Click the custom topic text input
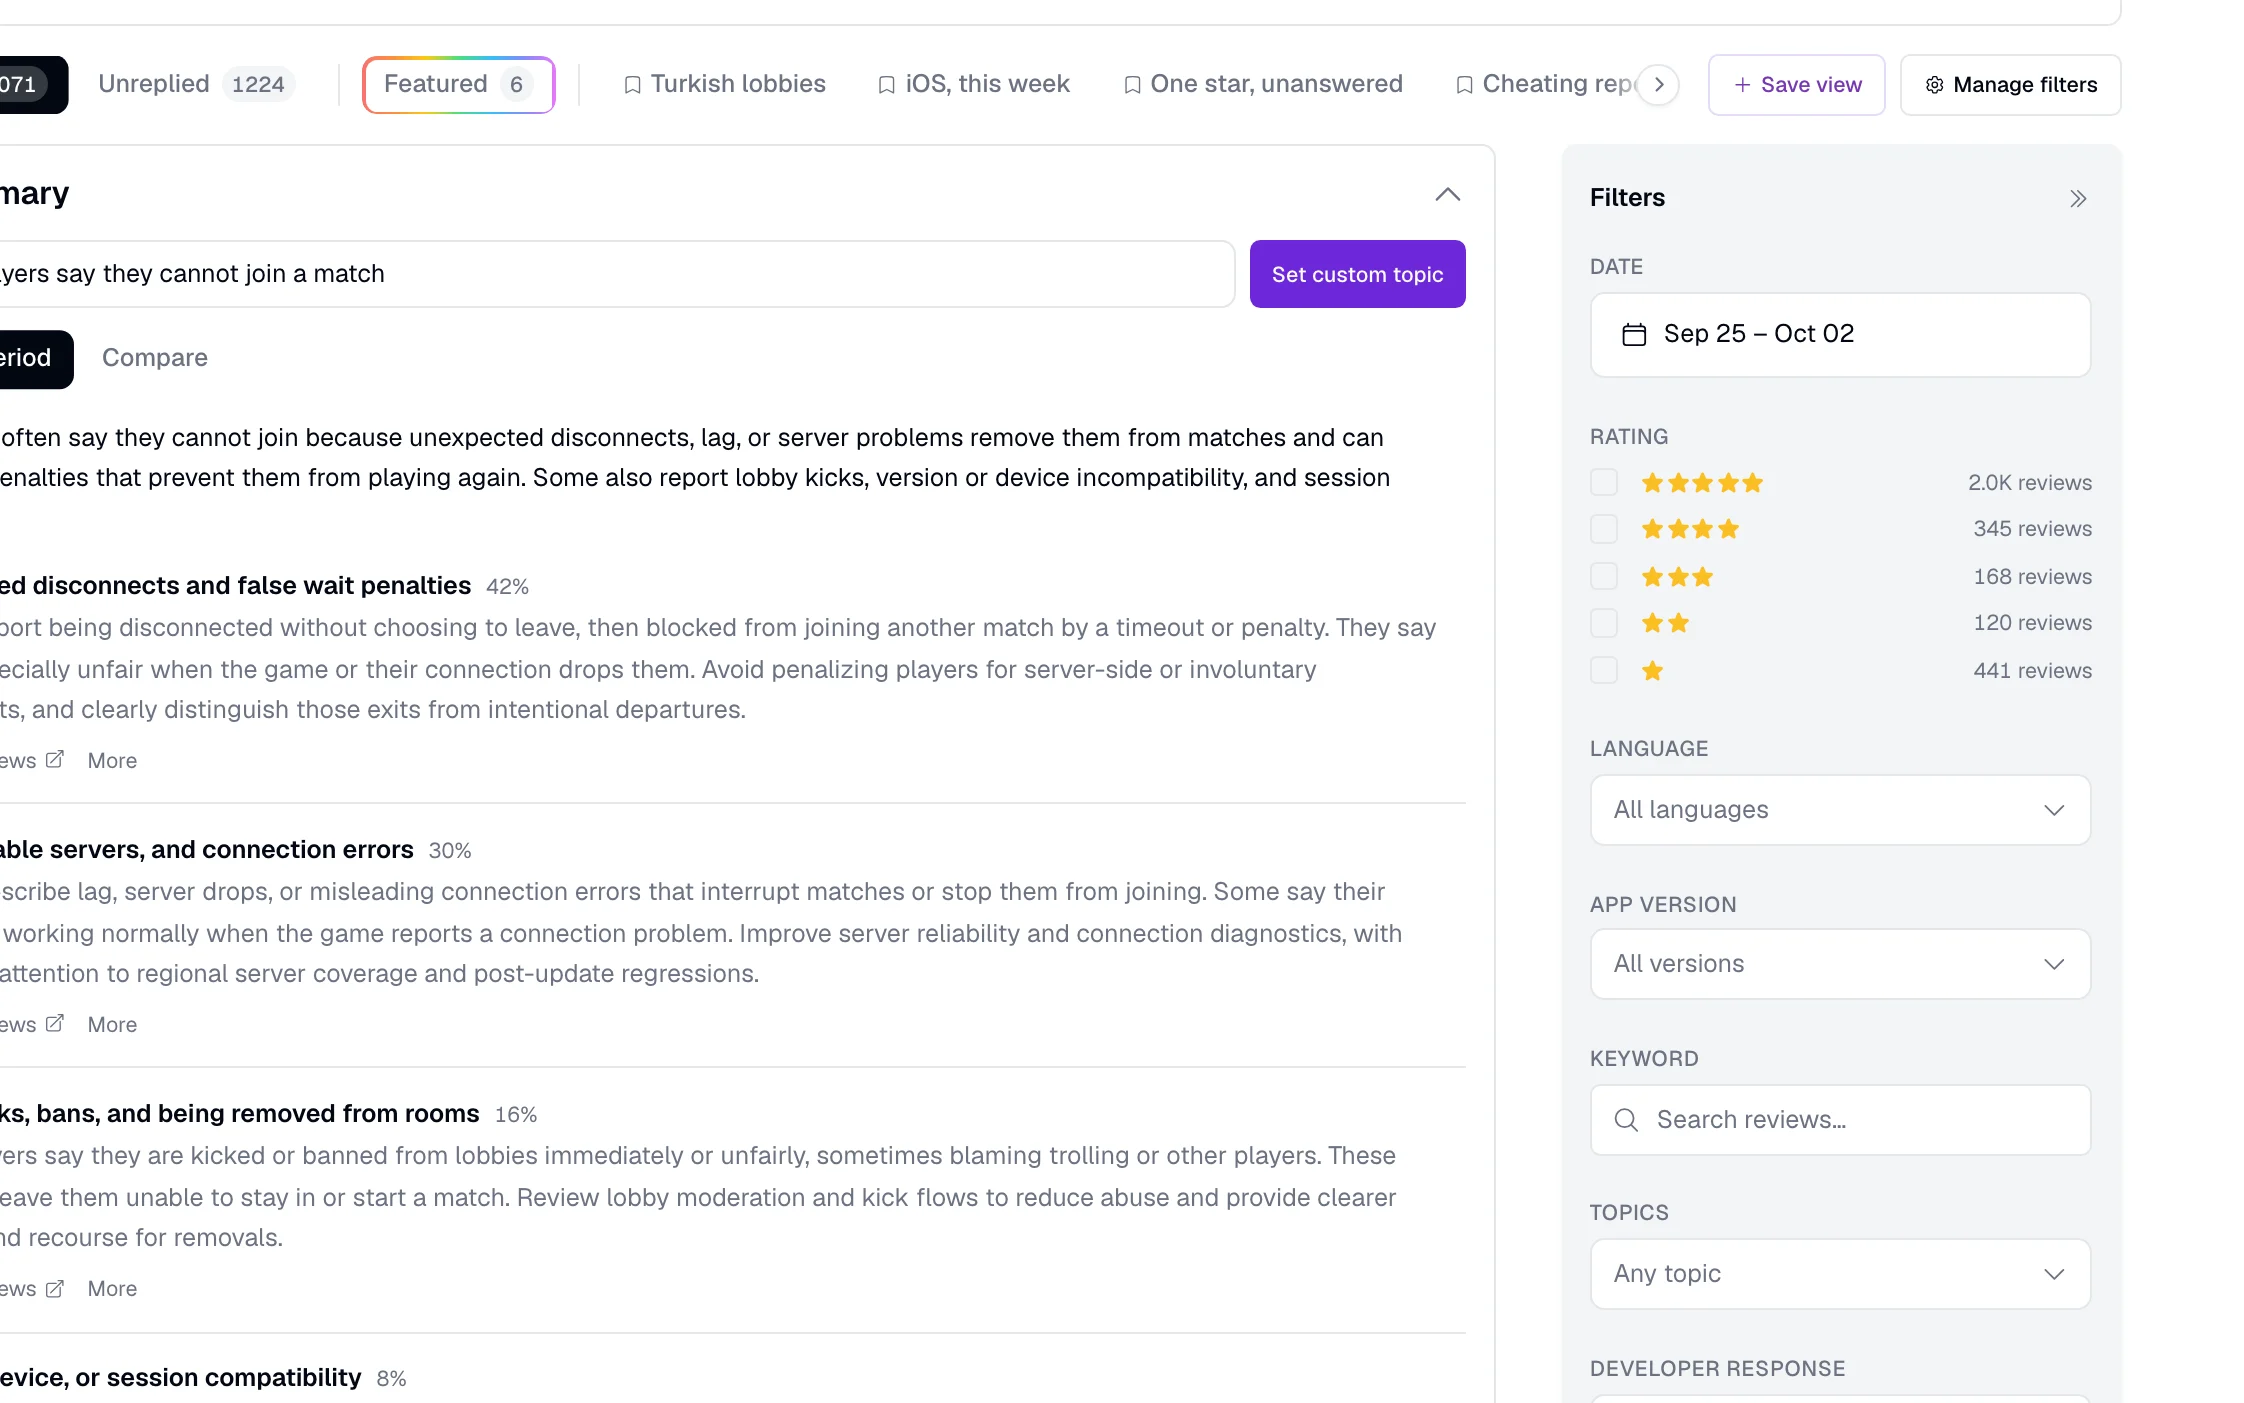2244x1403 pixels. [616, 274]
